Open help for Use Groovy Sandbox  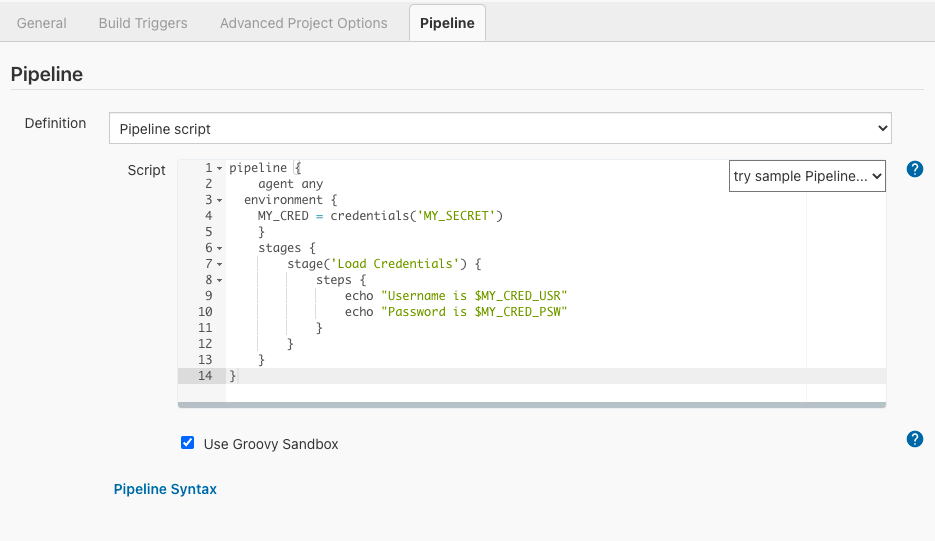[914, 439]
